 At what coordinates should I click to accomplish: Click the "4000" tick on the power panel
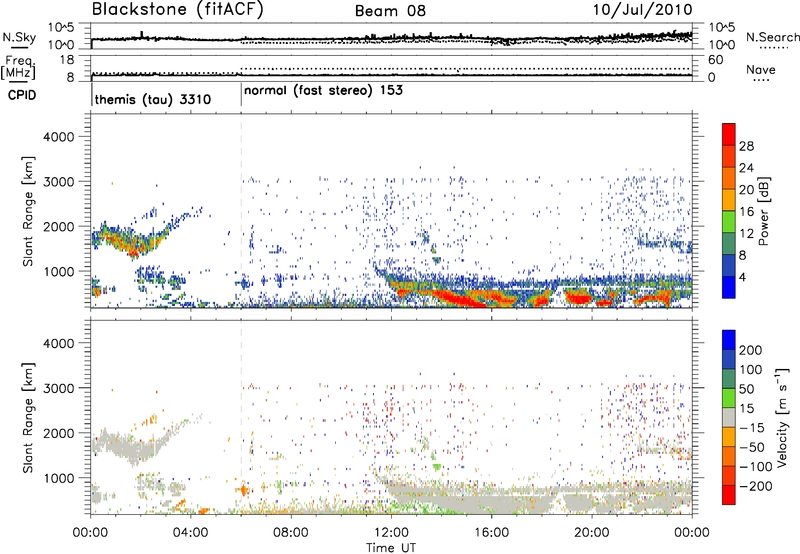point(58,137)
